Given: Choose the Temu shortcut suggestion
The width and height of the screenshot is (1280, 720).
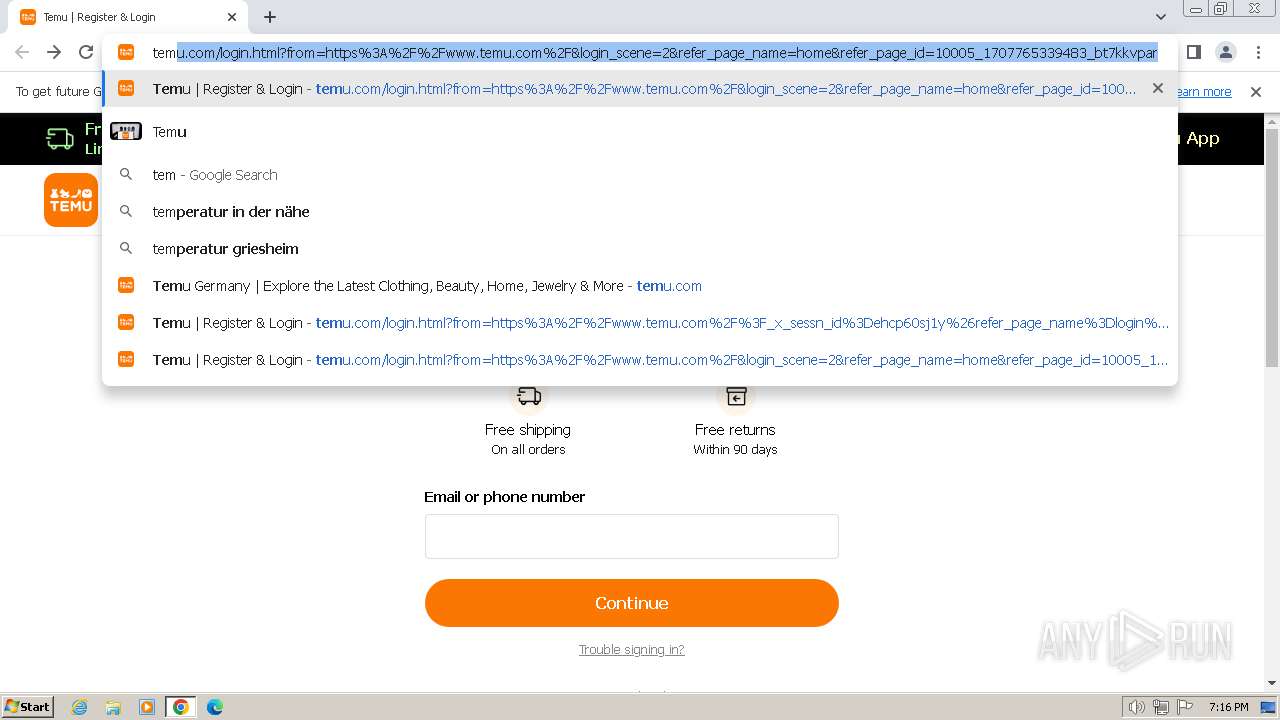Looking at the screenshot, I should (640, 132).
